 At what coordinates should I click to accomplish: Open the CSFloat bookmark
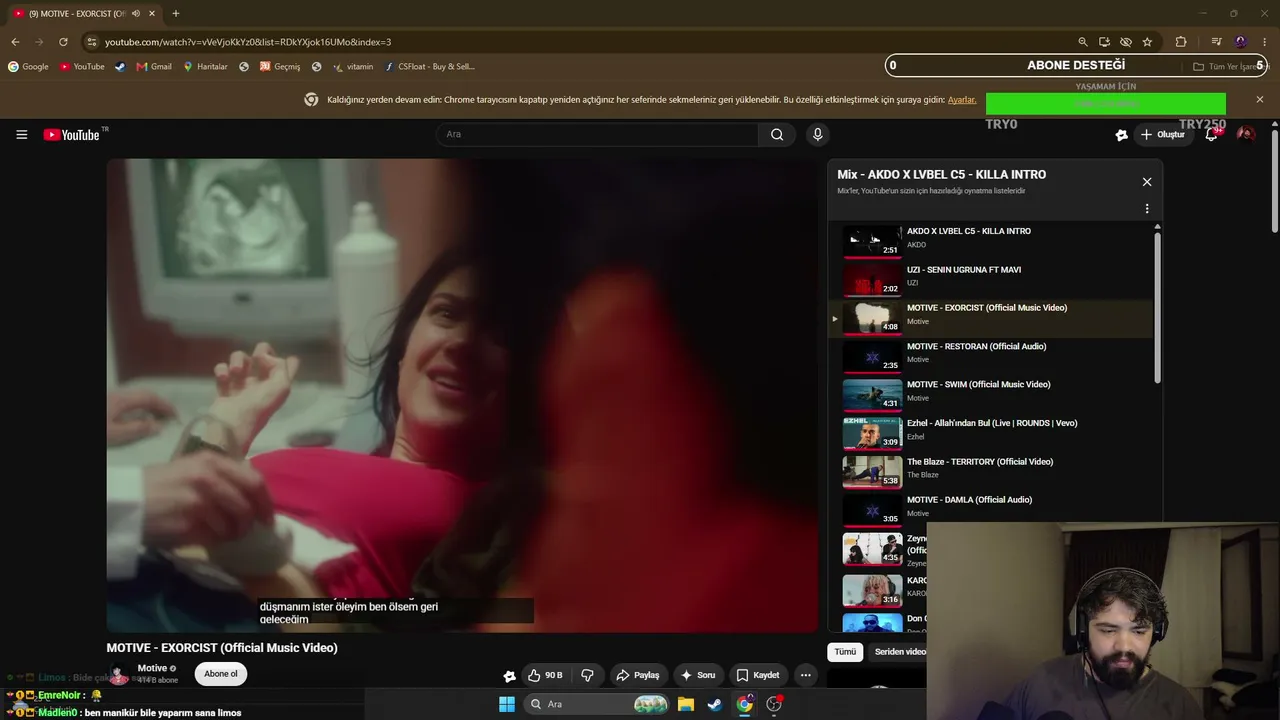pos(429,67)
